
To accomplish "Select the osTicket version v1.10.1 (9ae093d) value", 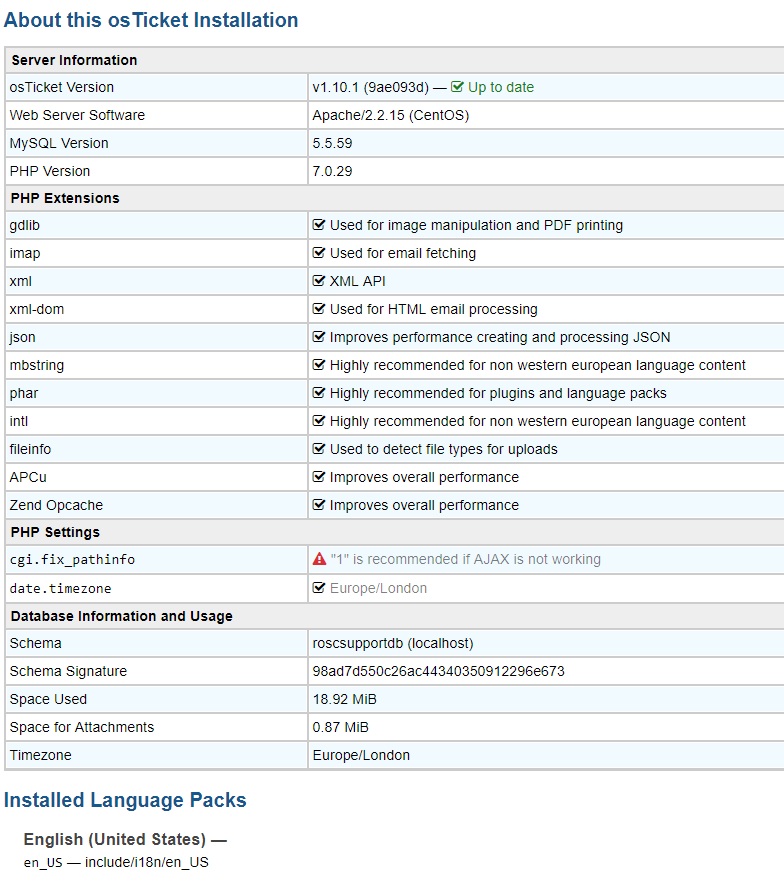I will pos(371,87).
